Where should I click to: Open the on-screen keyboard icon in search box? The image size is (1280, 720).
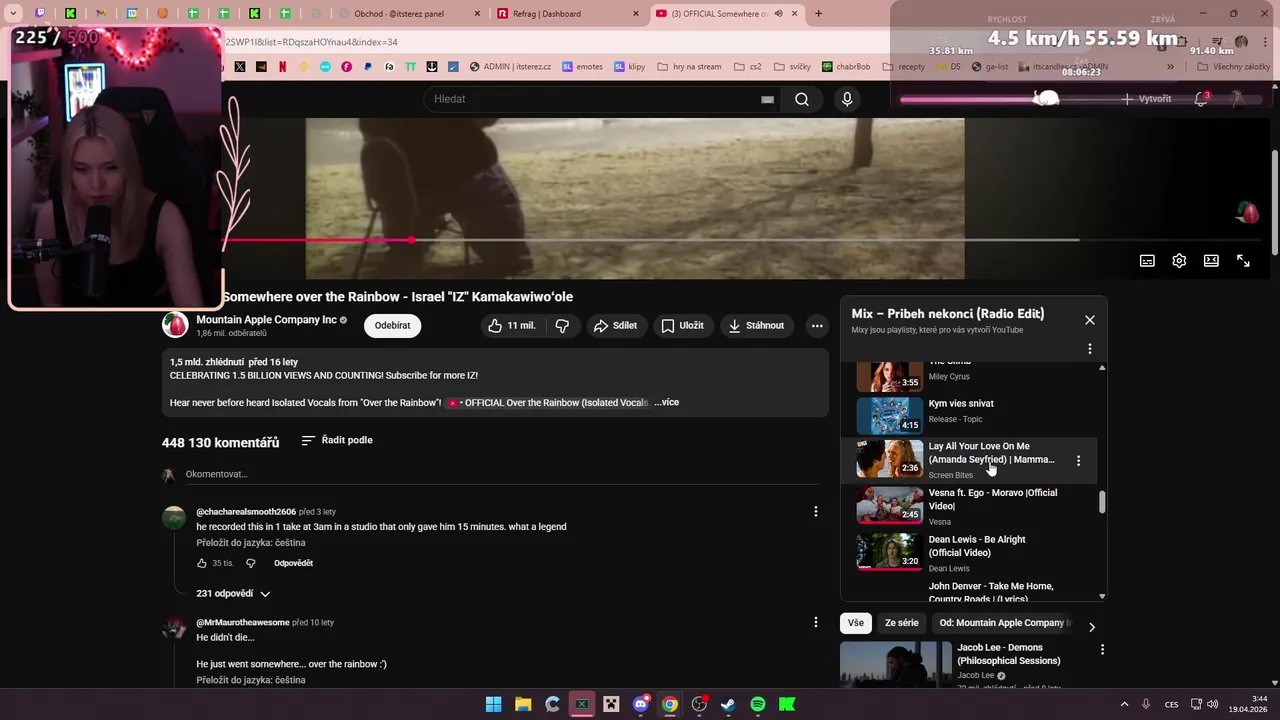coord(767,99)
